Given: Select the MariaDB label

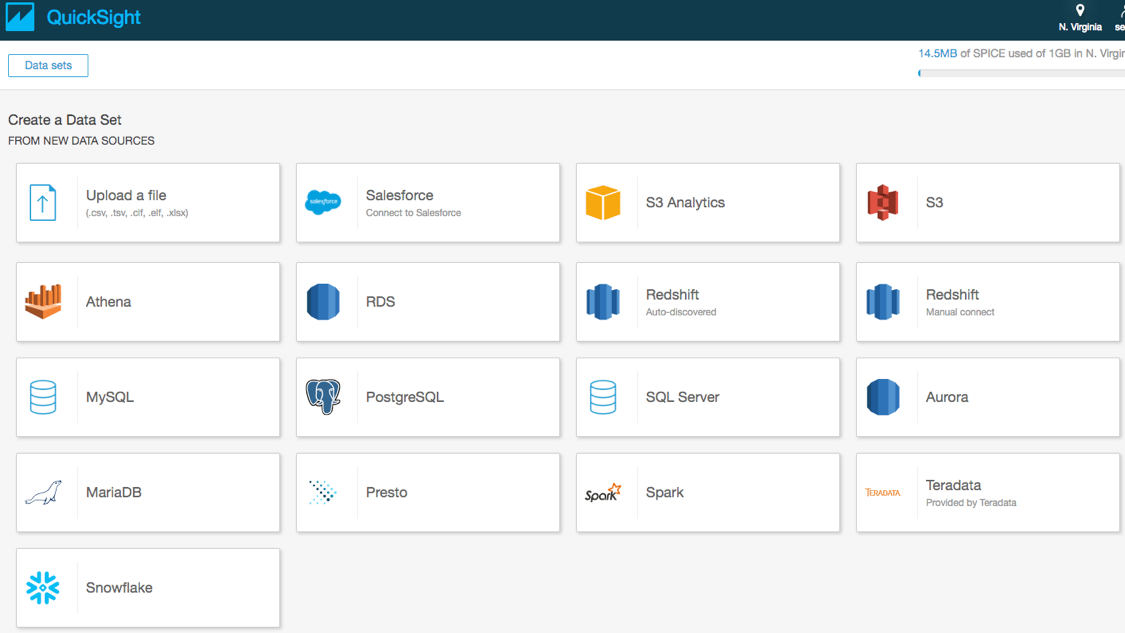Looking at the screenshot, I should pyautogui.click(x=113, y=492).
